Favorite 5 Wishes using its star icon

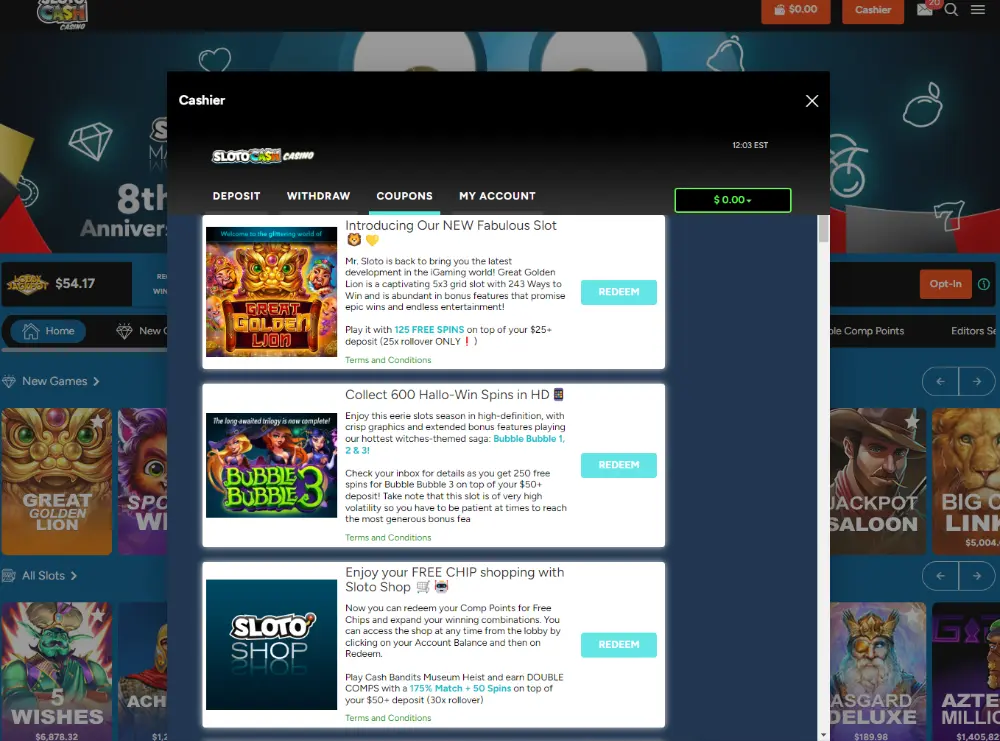click(x=98, y=615)
